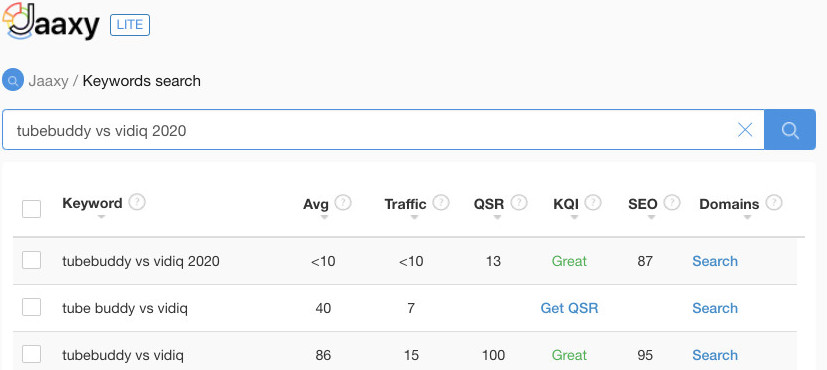Open the QSR column help icon

(519, 202)
